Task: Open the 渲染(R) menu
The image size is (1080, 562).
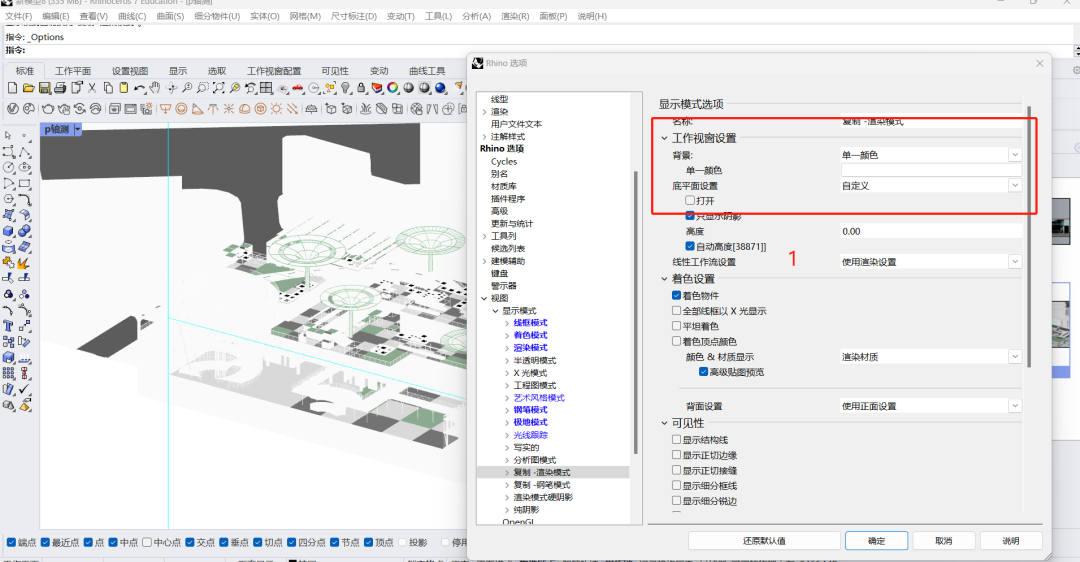Action: tap(515, 16)
